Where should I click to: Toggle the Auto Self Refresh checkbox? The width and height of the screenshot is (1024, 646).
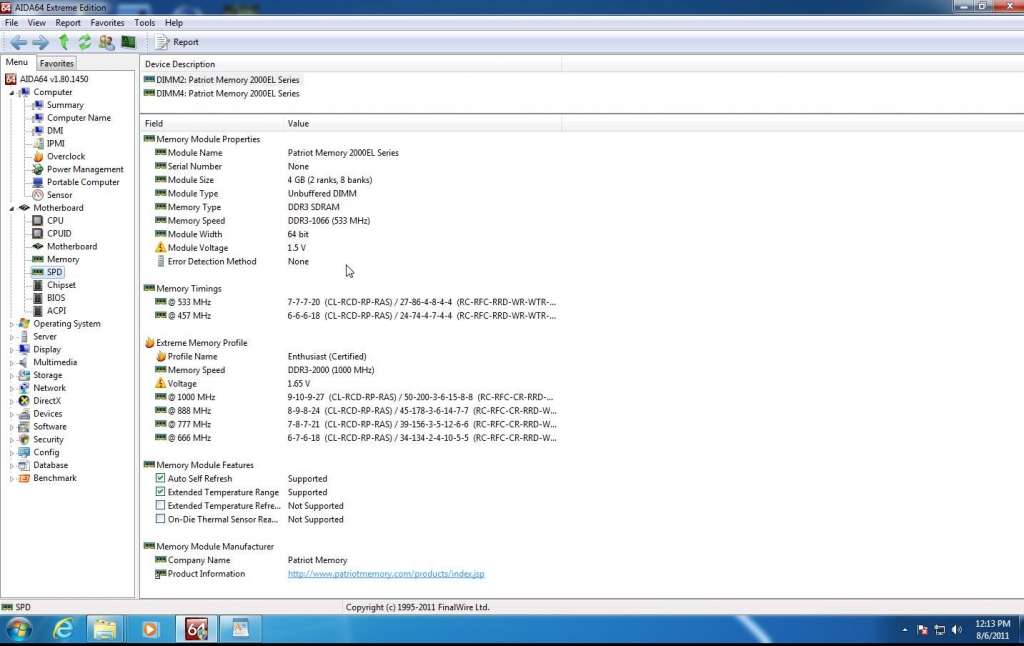[160, 479]
